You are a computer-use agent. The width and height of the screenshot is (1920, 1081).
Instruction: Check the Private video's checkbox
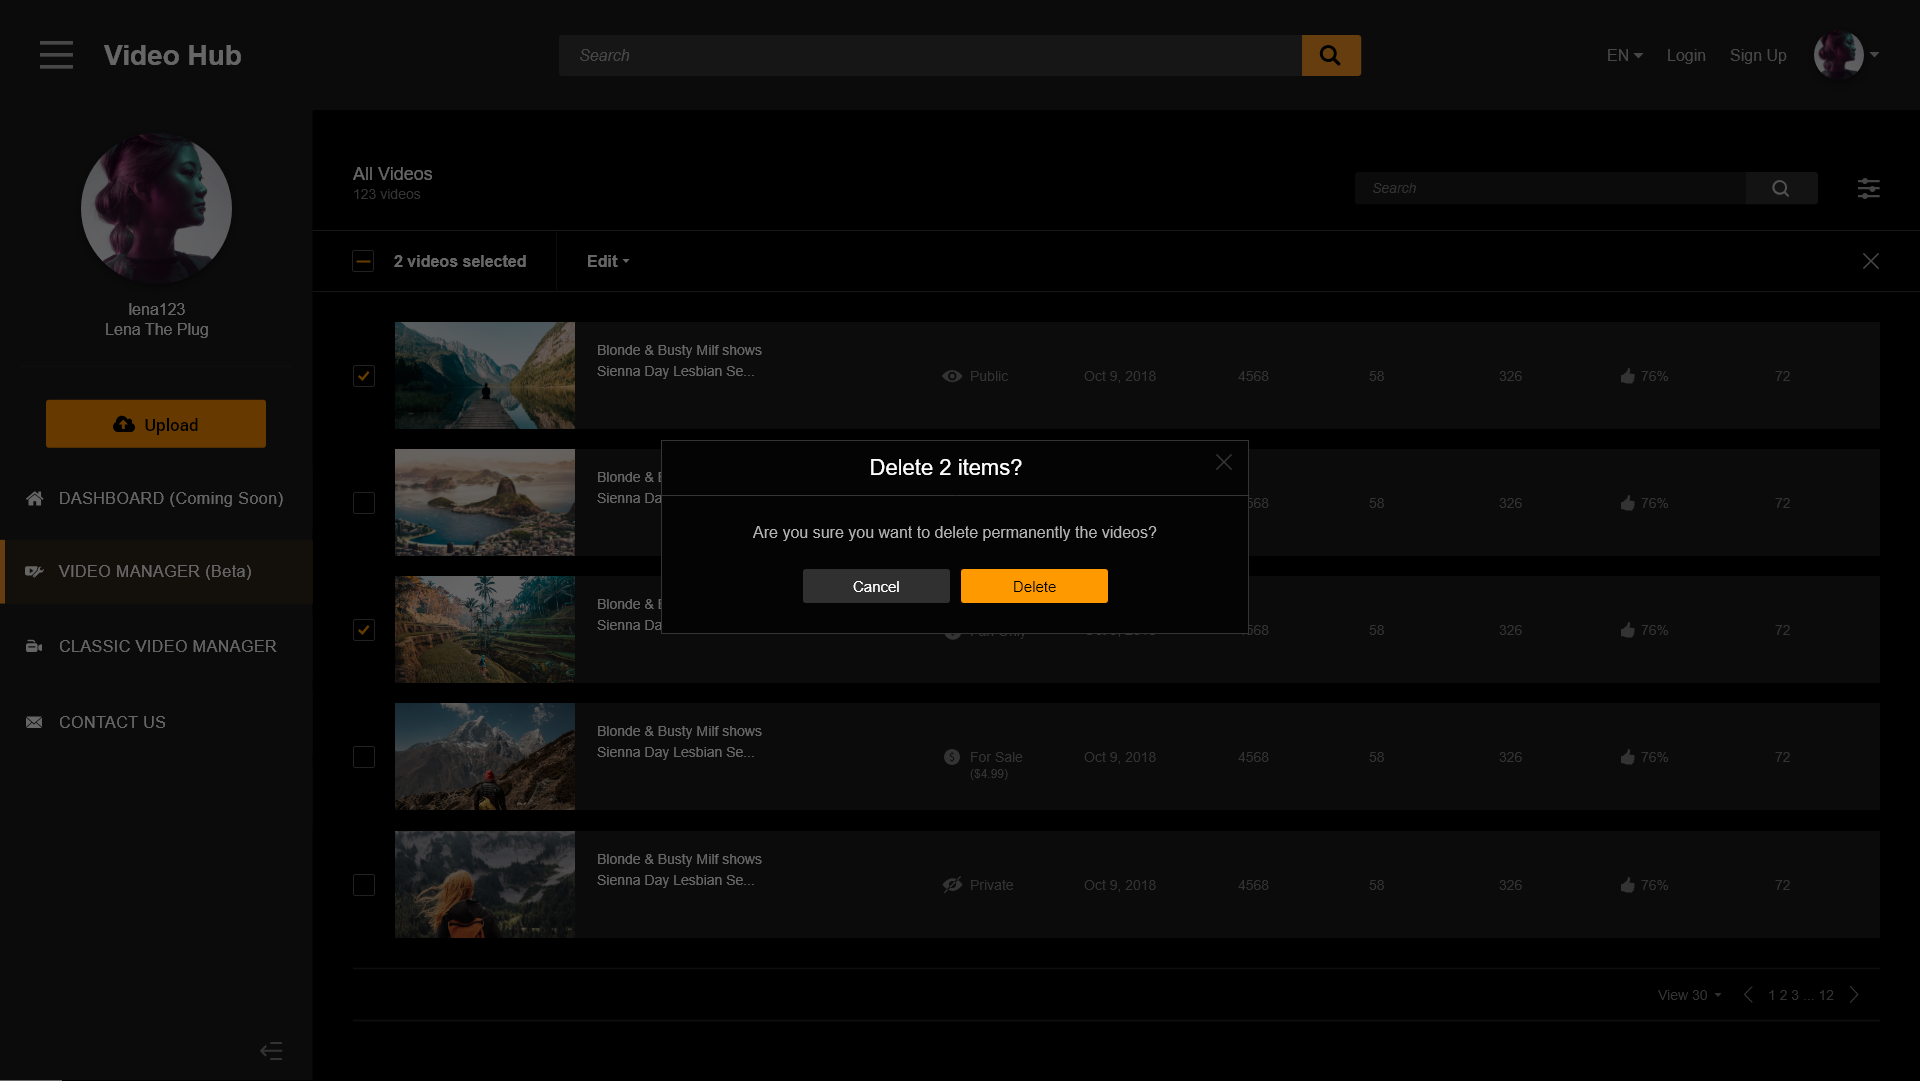pyautogui.click(x=364, y=885)
